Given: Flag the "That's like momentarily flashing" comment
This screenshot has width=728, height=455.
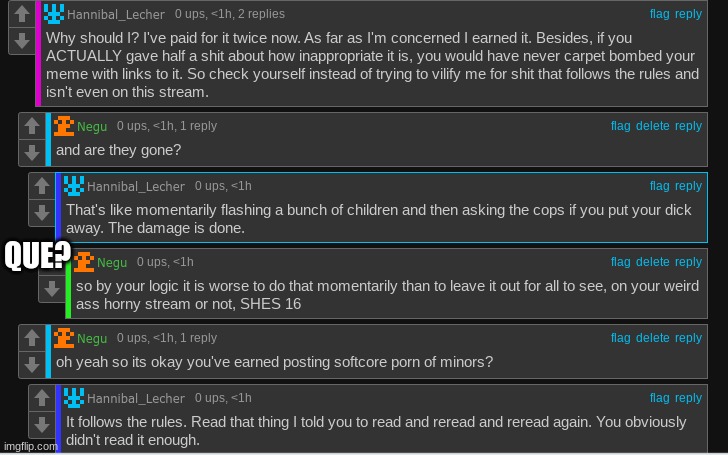Looking at the screenshot, I should pyautogui.click(x=659, y=186).
